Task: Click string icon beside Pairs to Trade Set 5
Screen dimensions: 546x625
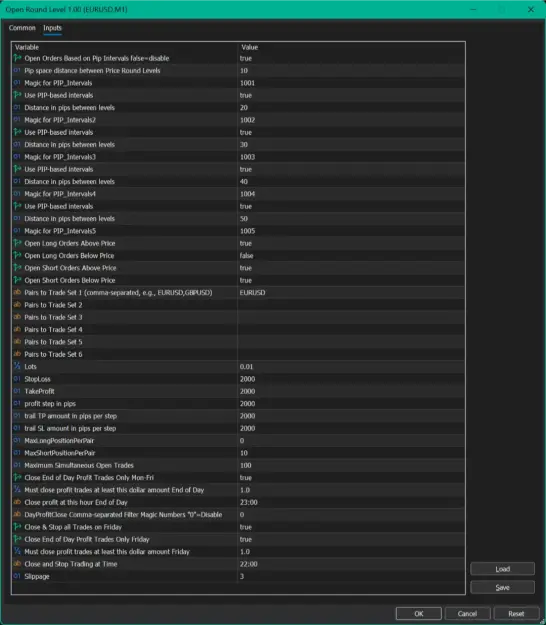Action: pyautogui.click(x=17, y=342)
